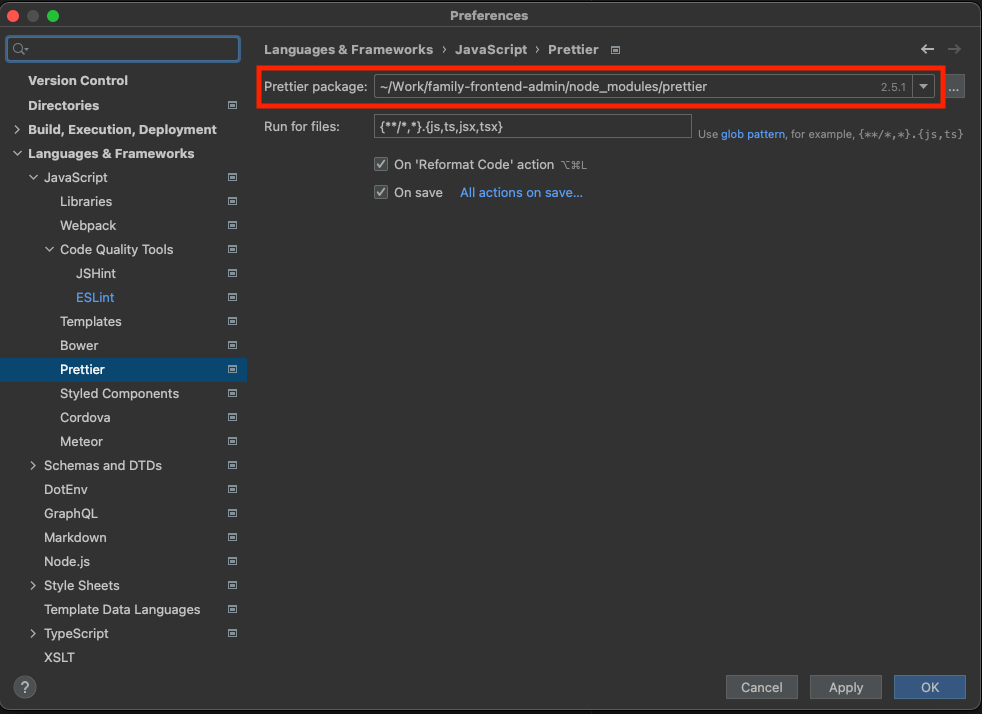Open the Webpack settings page

88,225
